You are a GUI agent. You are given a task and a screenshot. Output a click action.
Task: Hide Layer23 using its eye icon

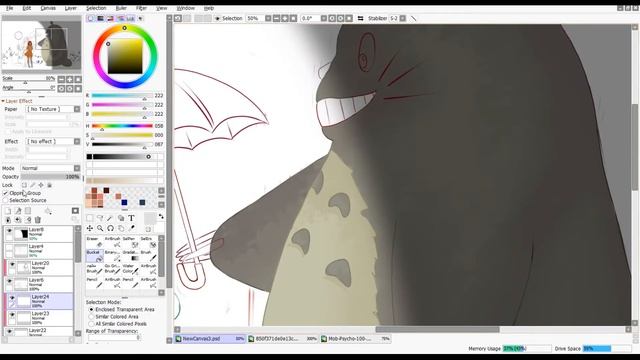click(12, 315)
